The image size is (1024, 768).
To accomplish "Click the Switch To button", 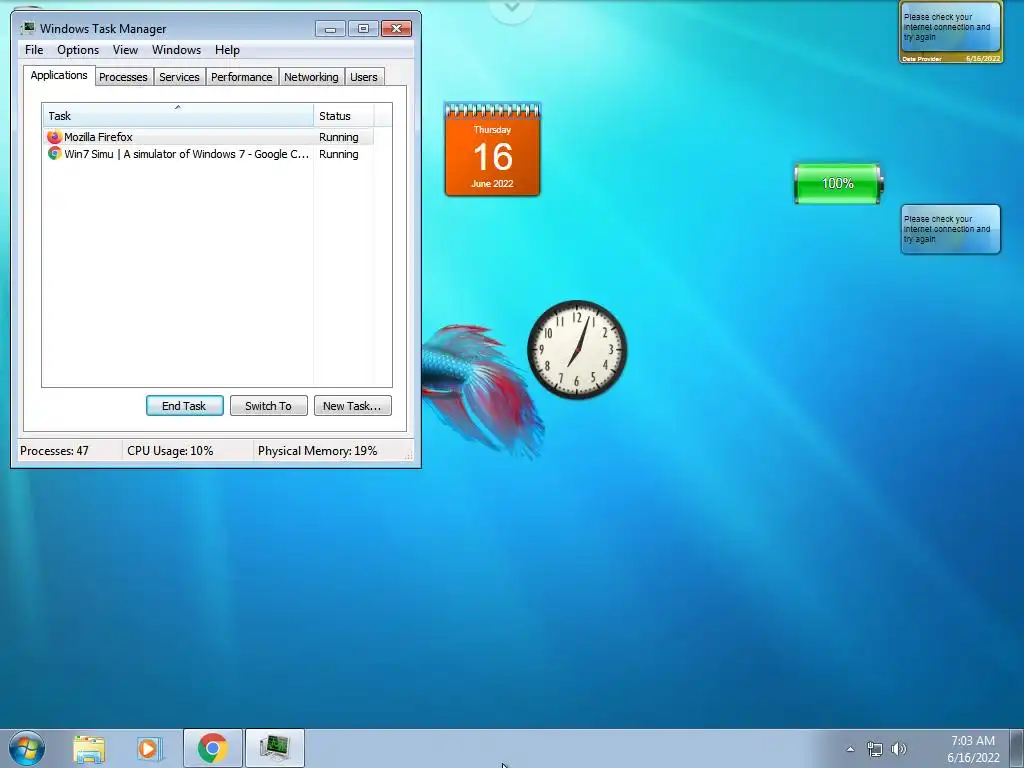I will (268, 406).
